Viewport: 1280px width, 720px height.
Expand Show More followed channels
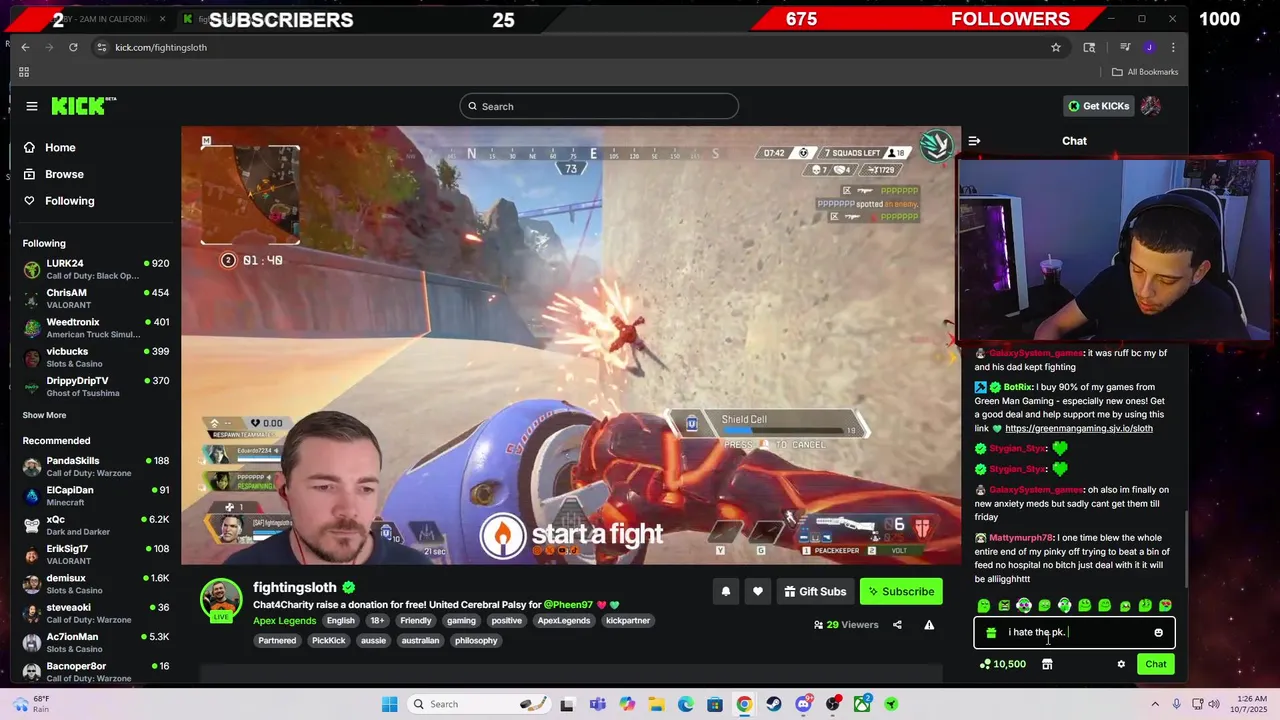[44, 415]
